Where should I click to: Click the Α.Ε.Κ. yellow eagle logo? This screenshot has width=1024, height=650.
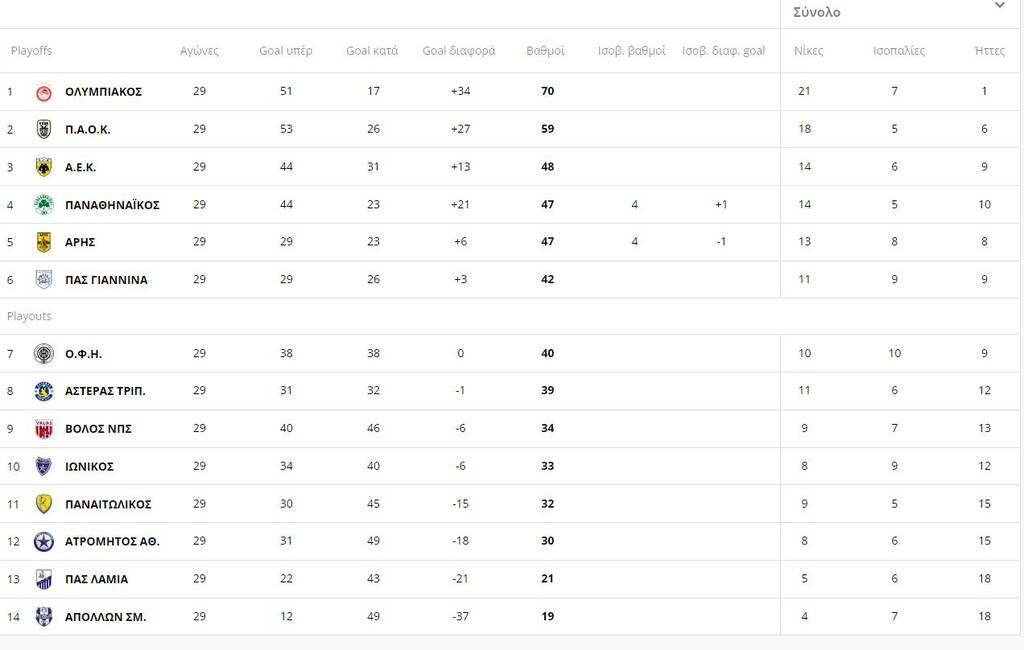pyautogui.click(x=44, y=167)
